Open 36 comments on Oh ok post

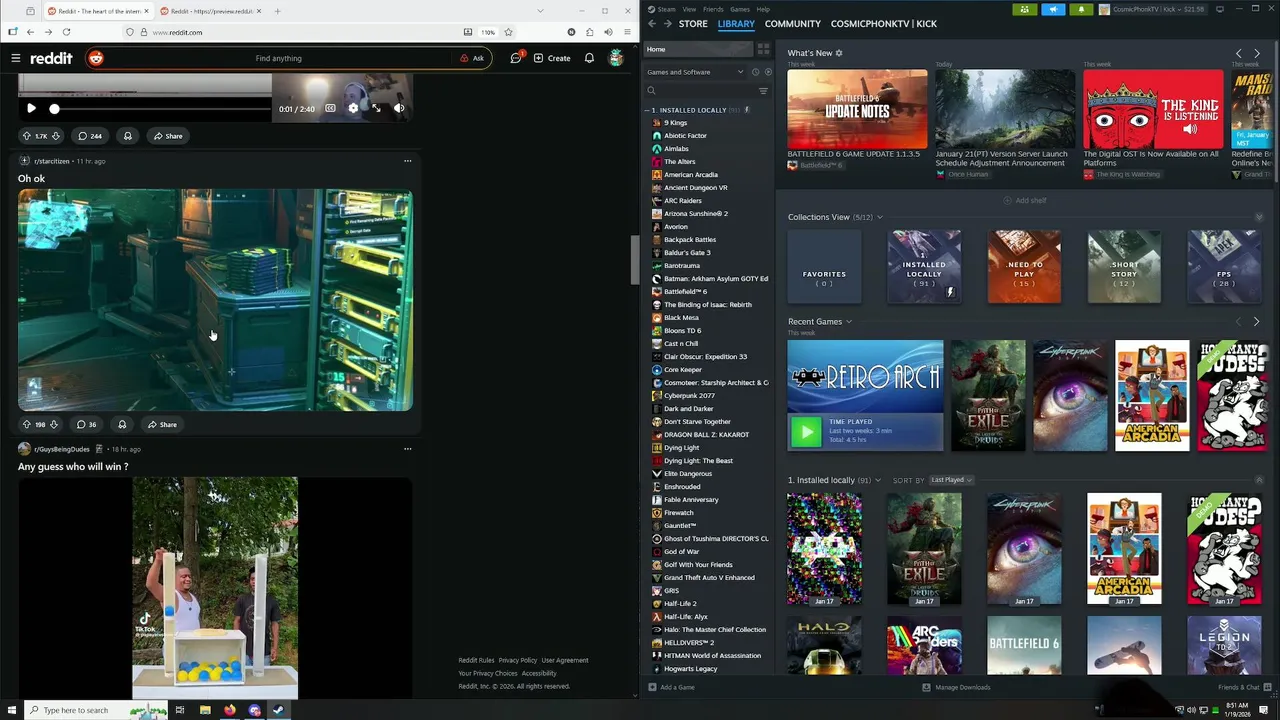(x=86, y=424)
